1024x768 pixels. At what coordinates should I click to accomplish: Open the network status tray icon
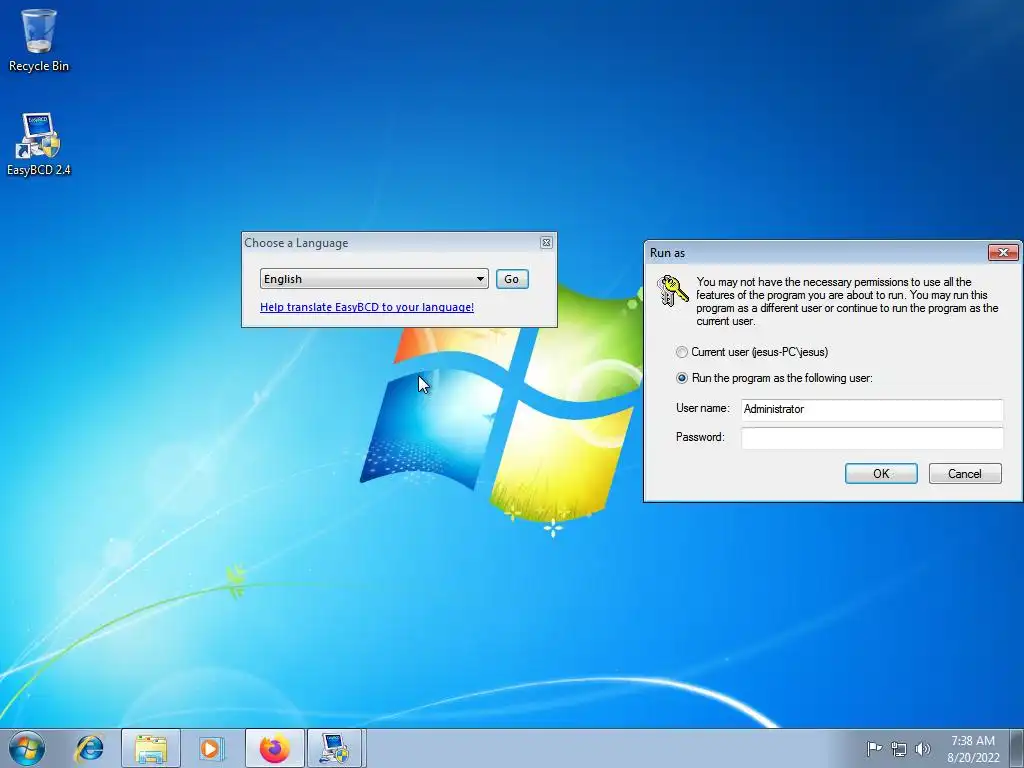pos(899,749)
